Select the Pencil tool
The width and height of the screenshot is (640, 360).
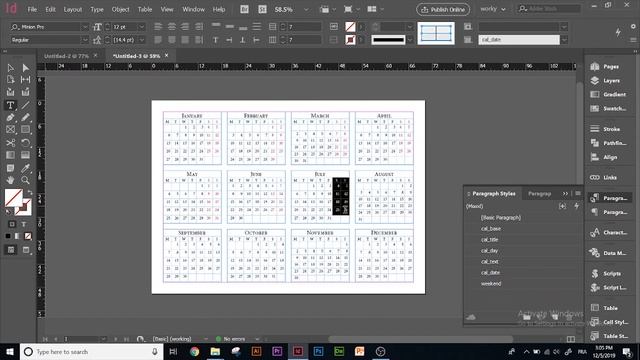point(25,118)
